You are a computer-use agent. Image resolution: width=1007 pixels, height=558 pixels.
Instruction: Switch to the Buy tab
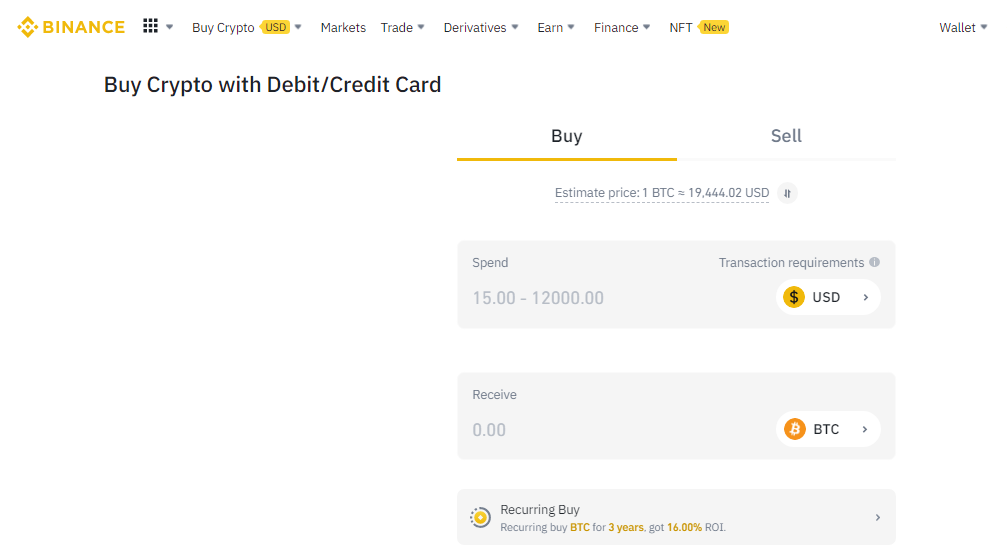[x=566, y=136]
